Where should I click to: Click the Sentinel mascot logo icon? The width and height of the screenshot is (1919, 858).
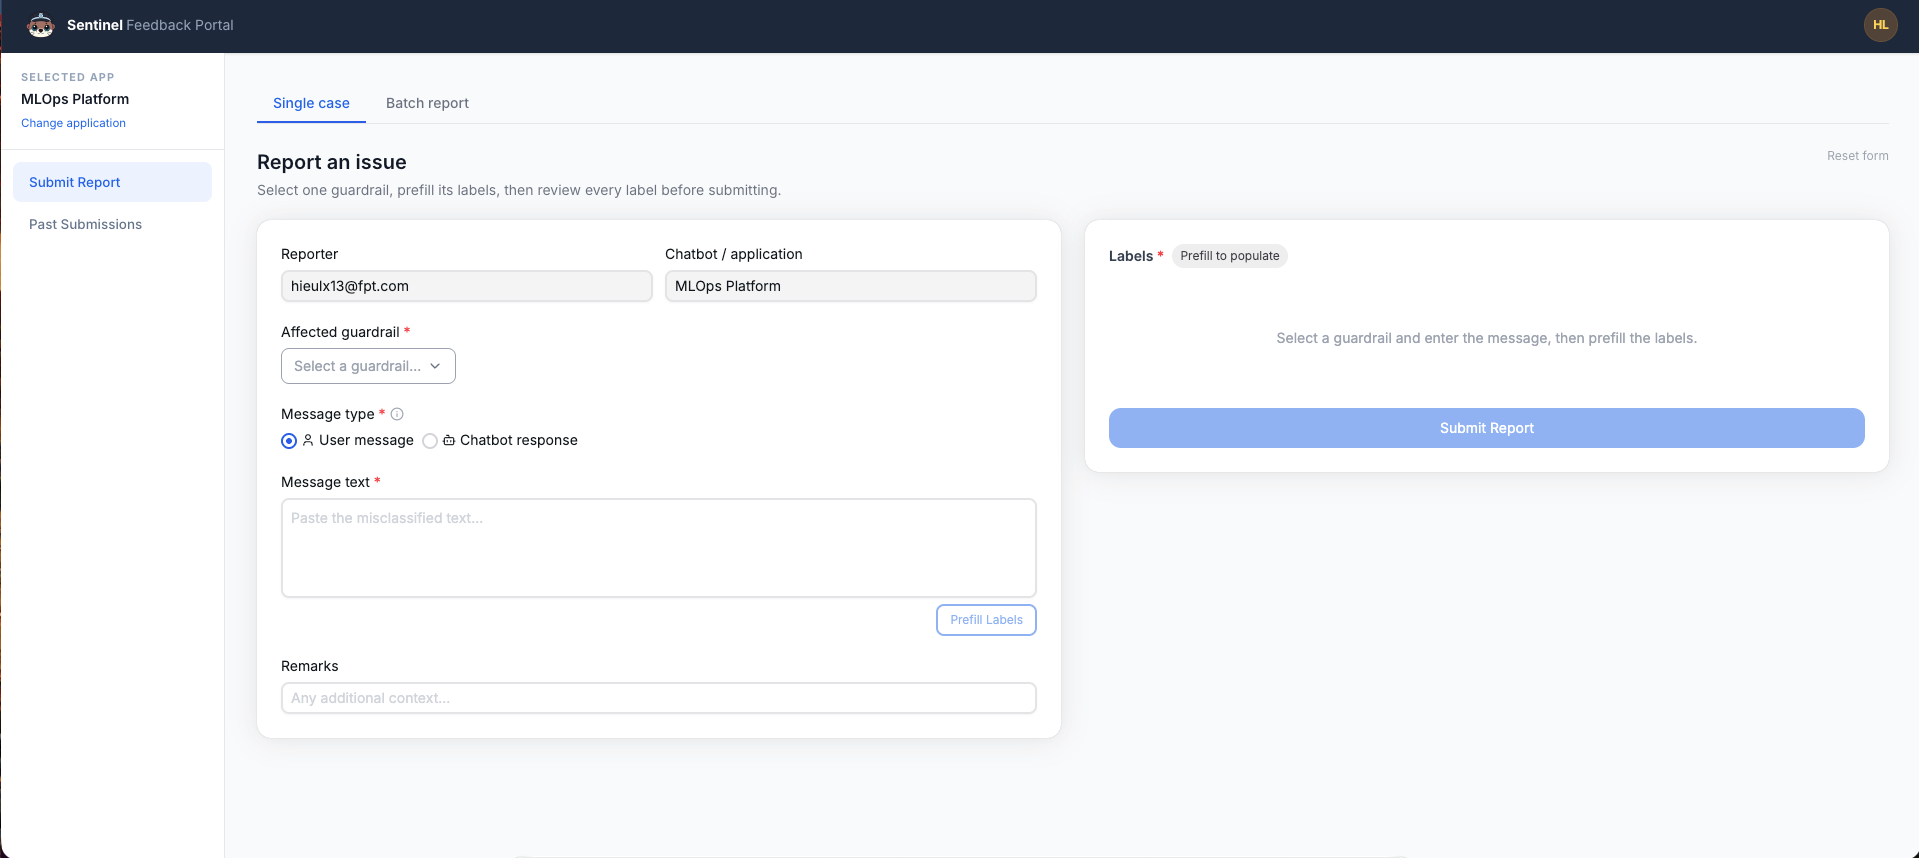pos(41,25)
